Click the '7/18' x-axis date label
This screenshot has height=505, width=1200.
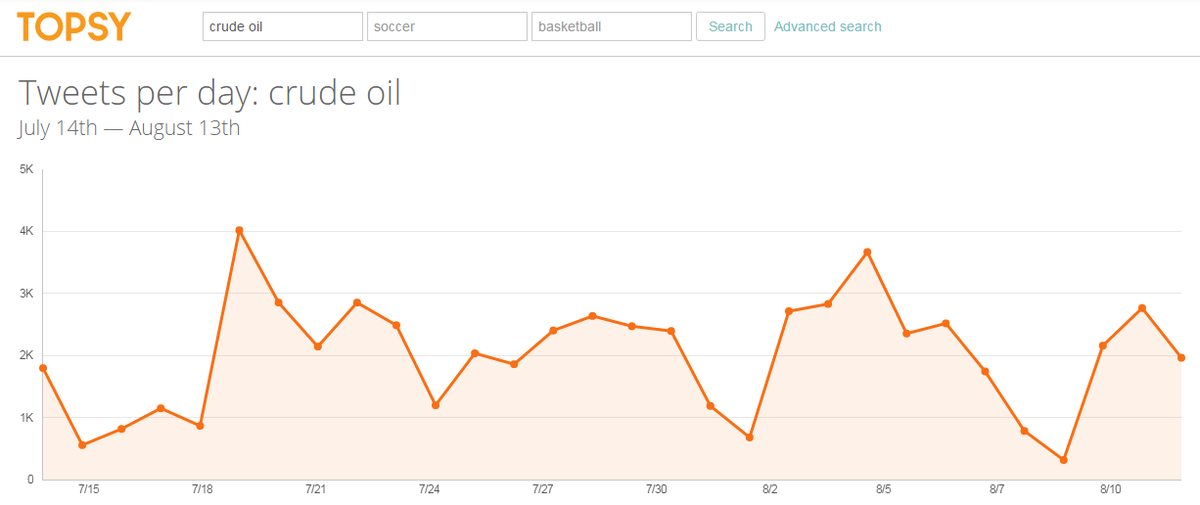tap(201, 490)
